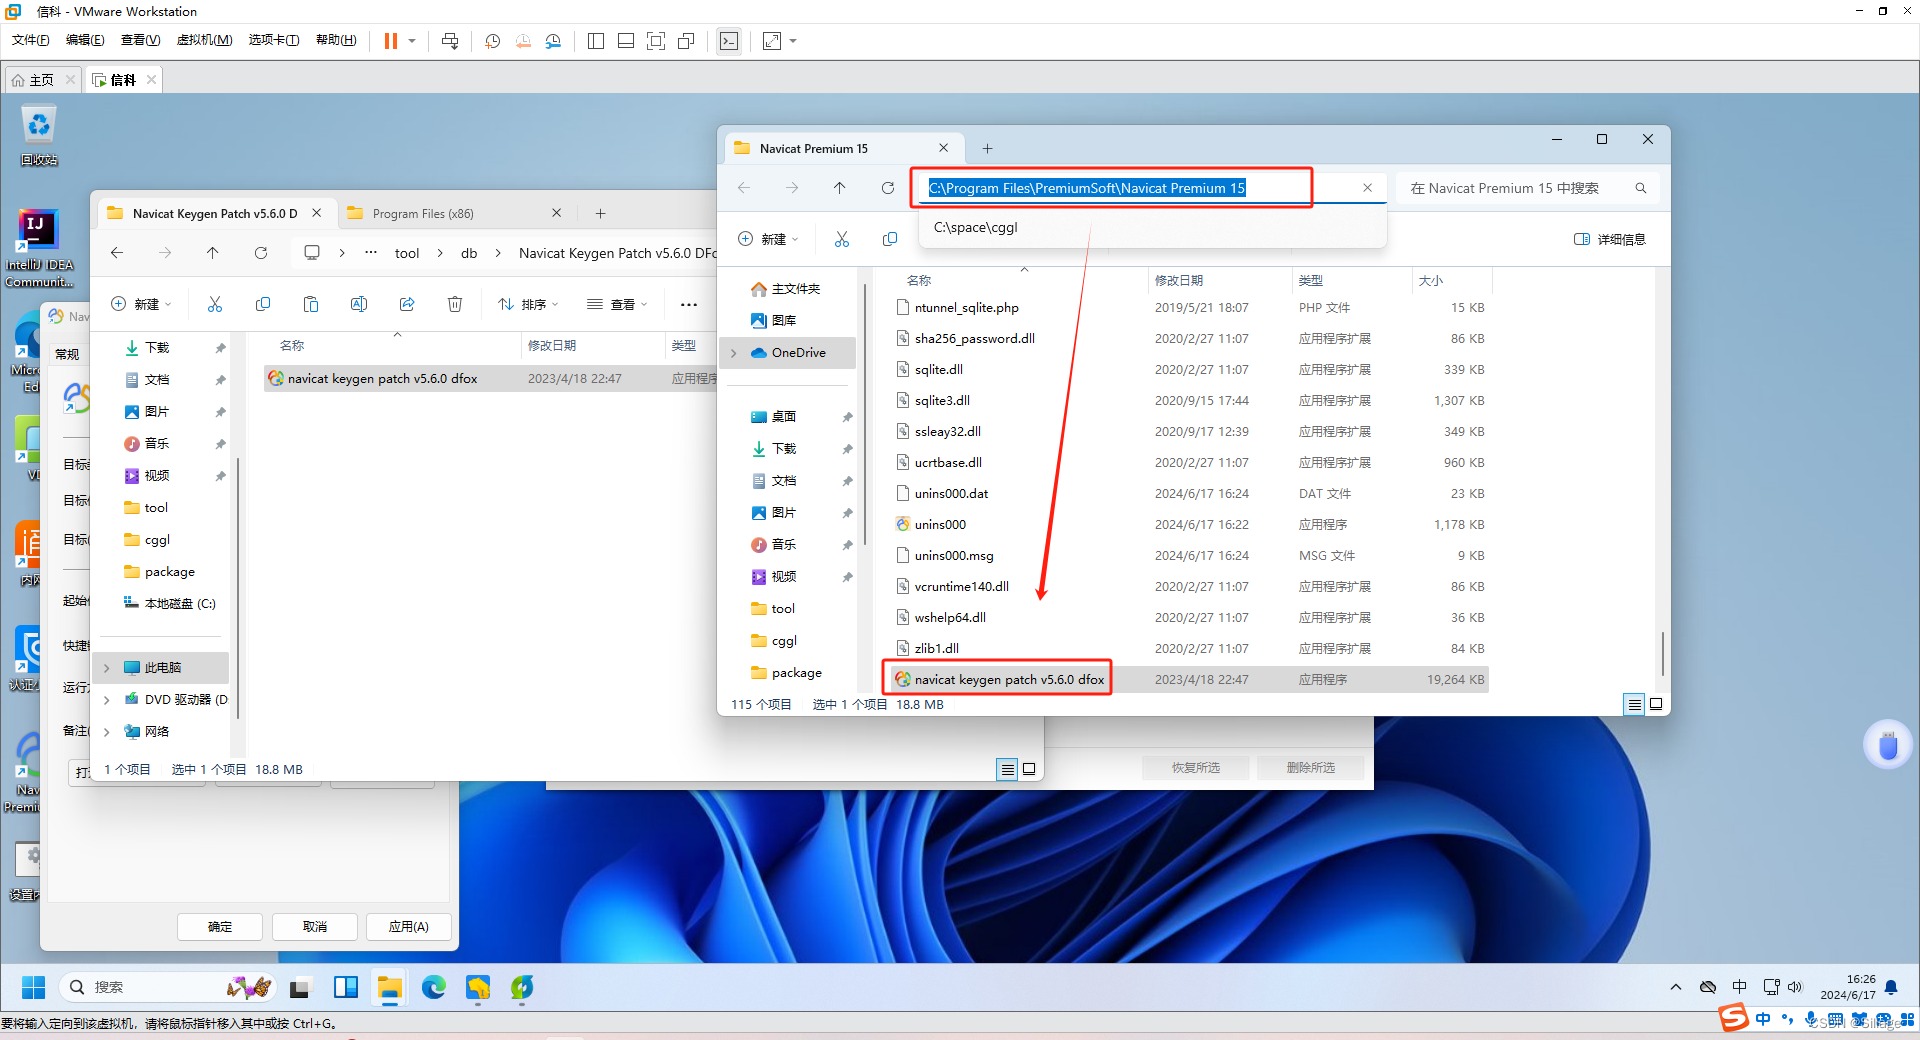Expand the DVD 驱动器 tree node

(107, 700)
